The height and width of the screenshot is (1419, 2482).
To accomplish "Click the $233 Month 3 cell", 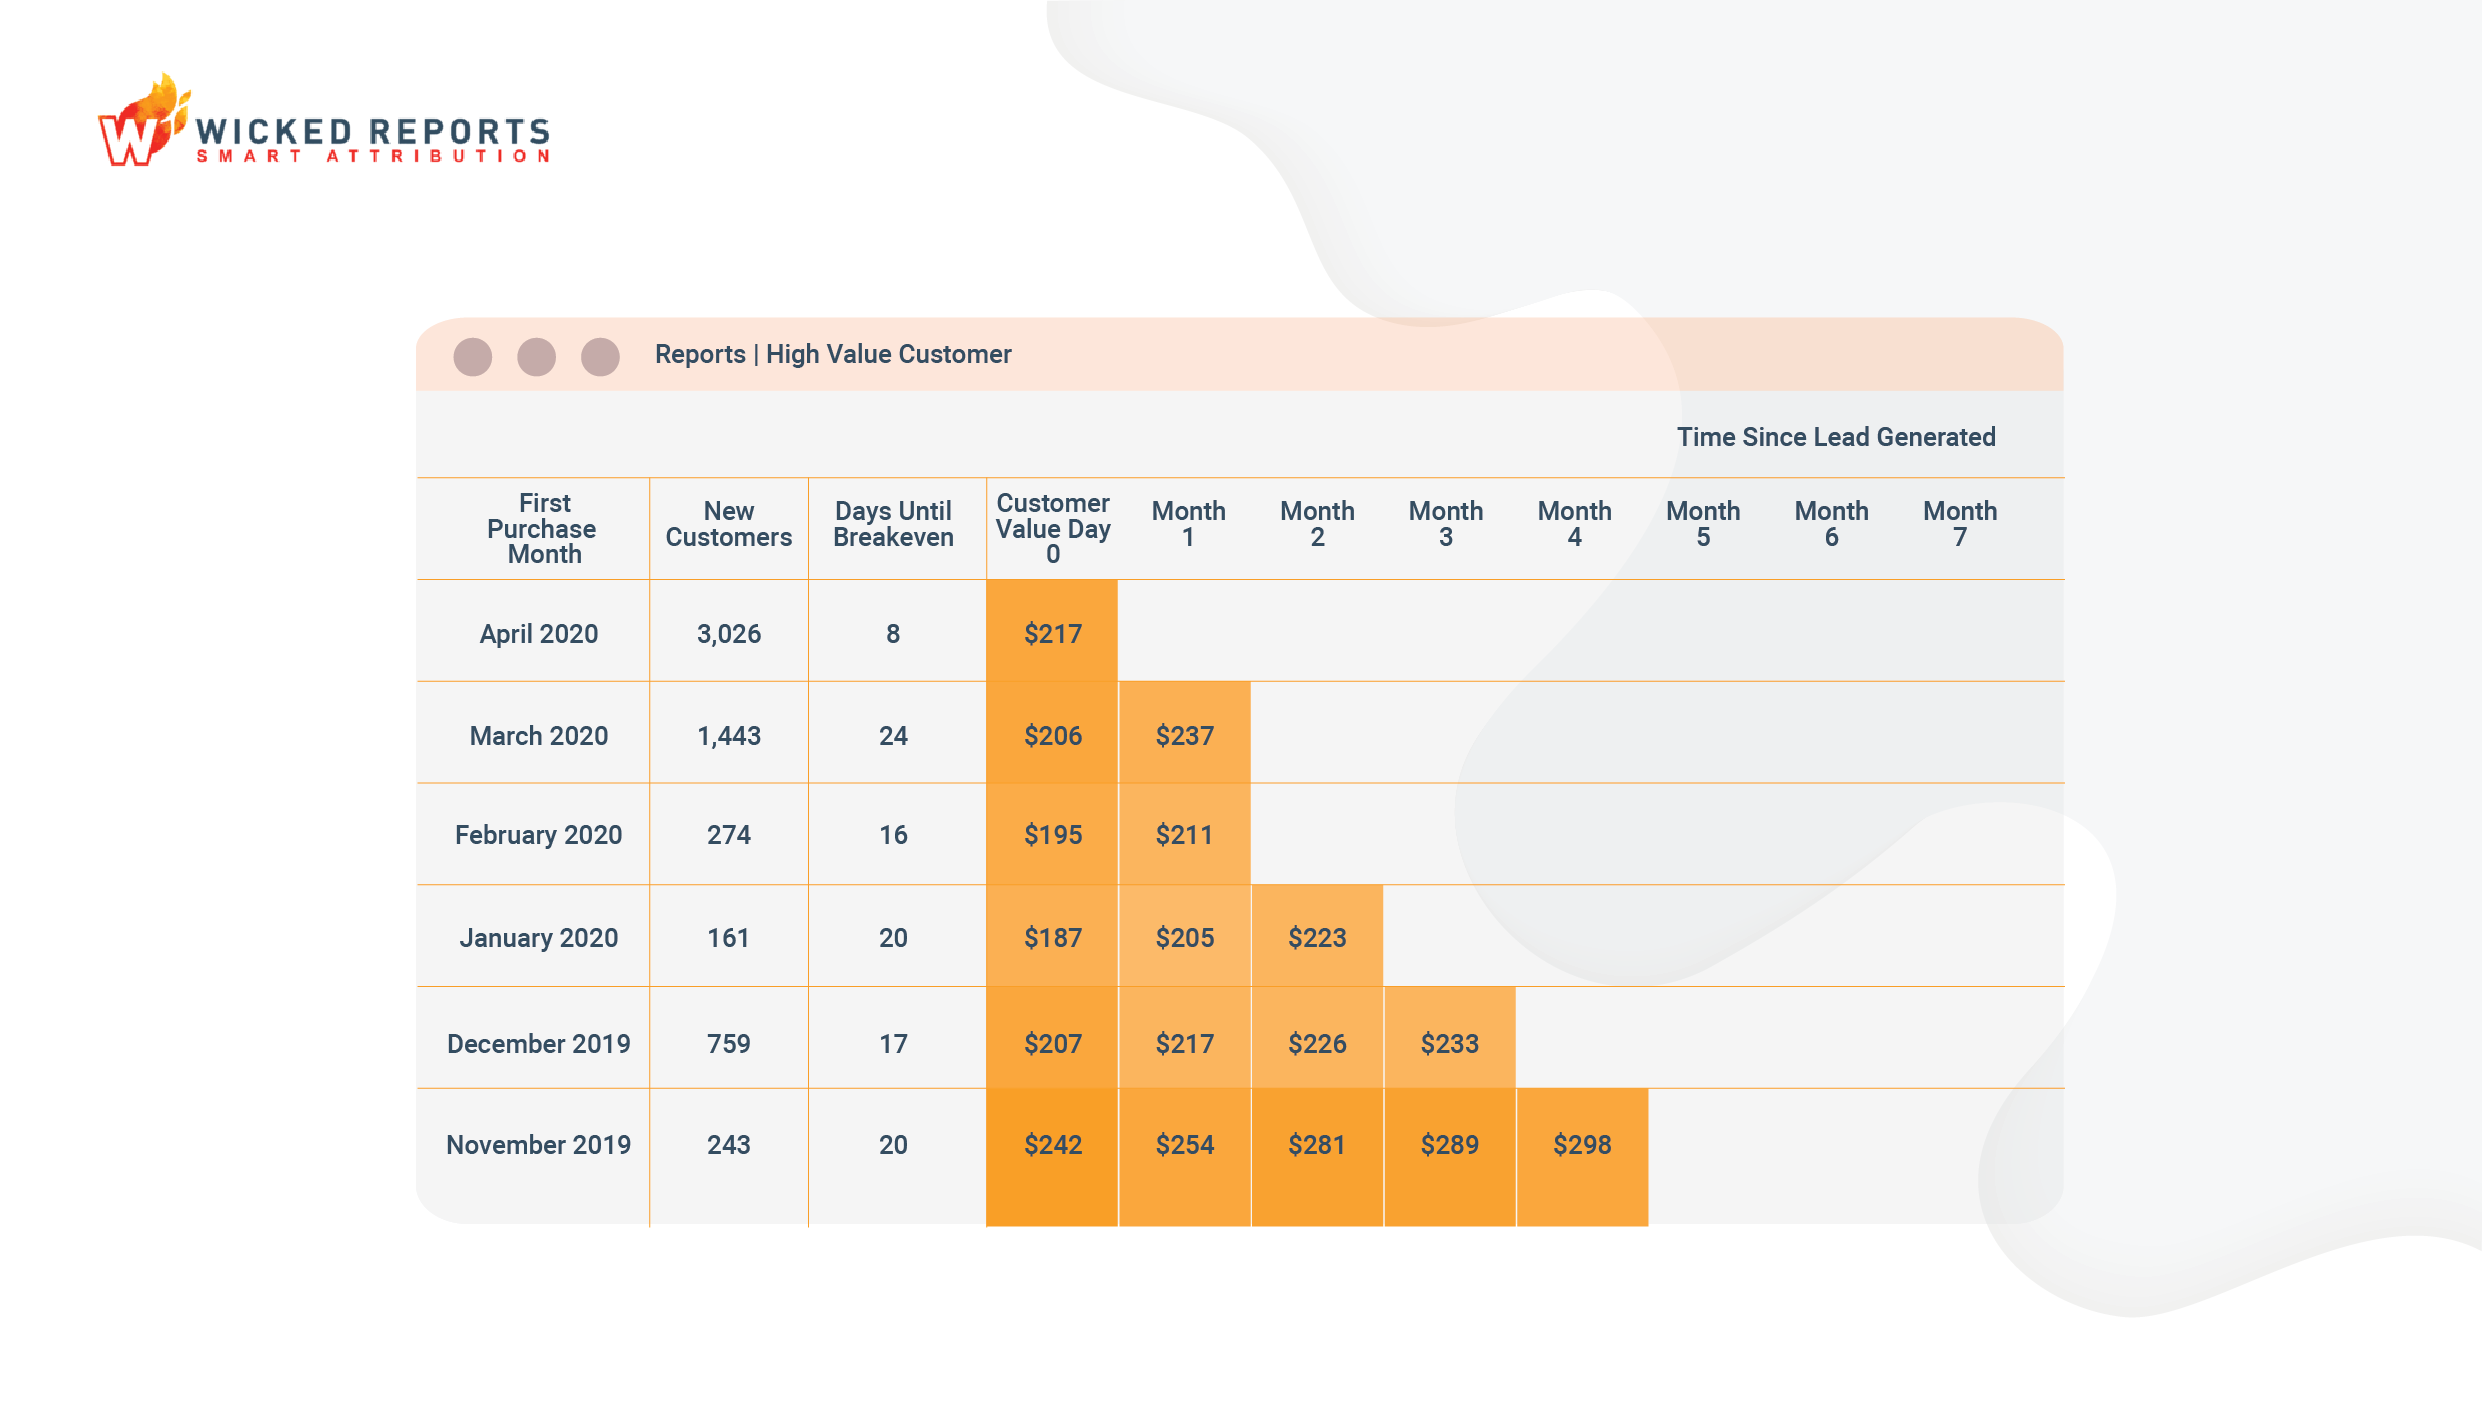I will coord(1450,1038).
